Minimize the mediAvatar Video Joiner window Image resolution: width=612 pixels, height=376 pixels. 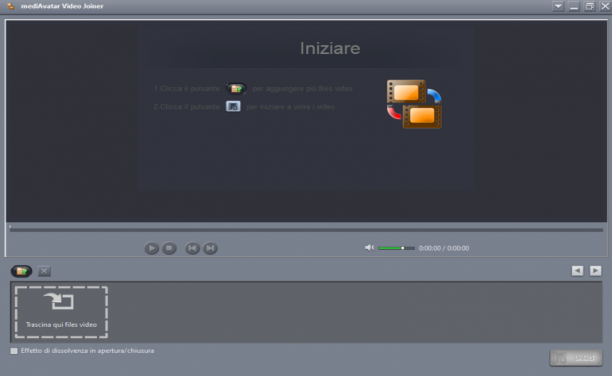click(x=574, y=6)
